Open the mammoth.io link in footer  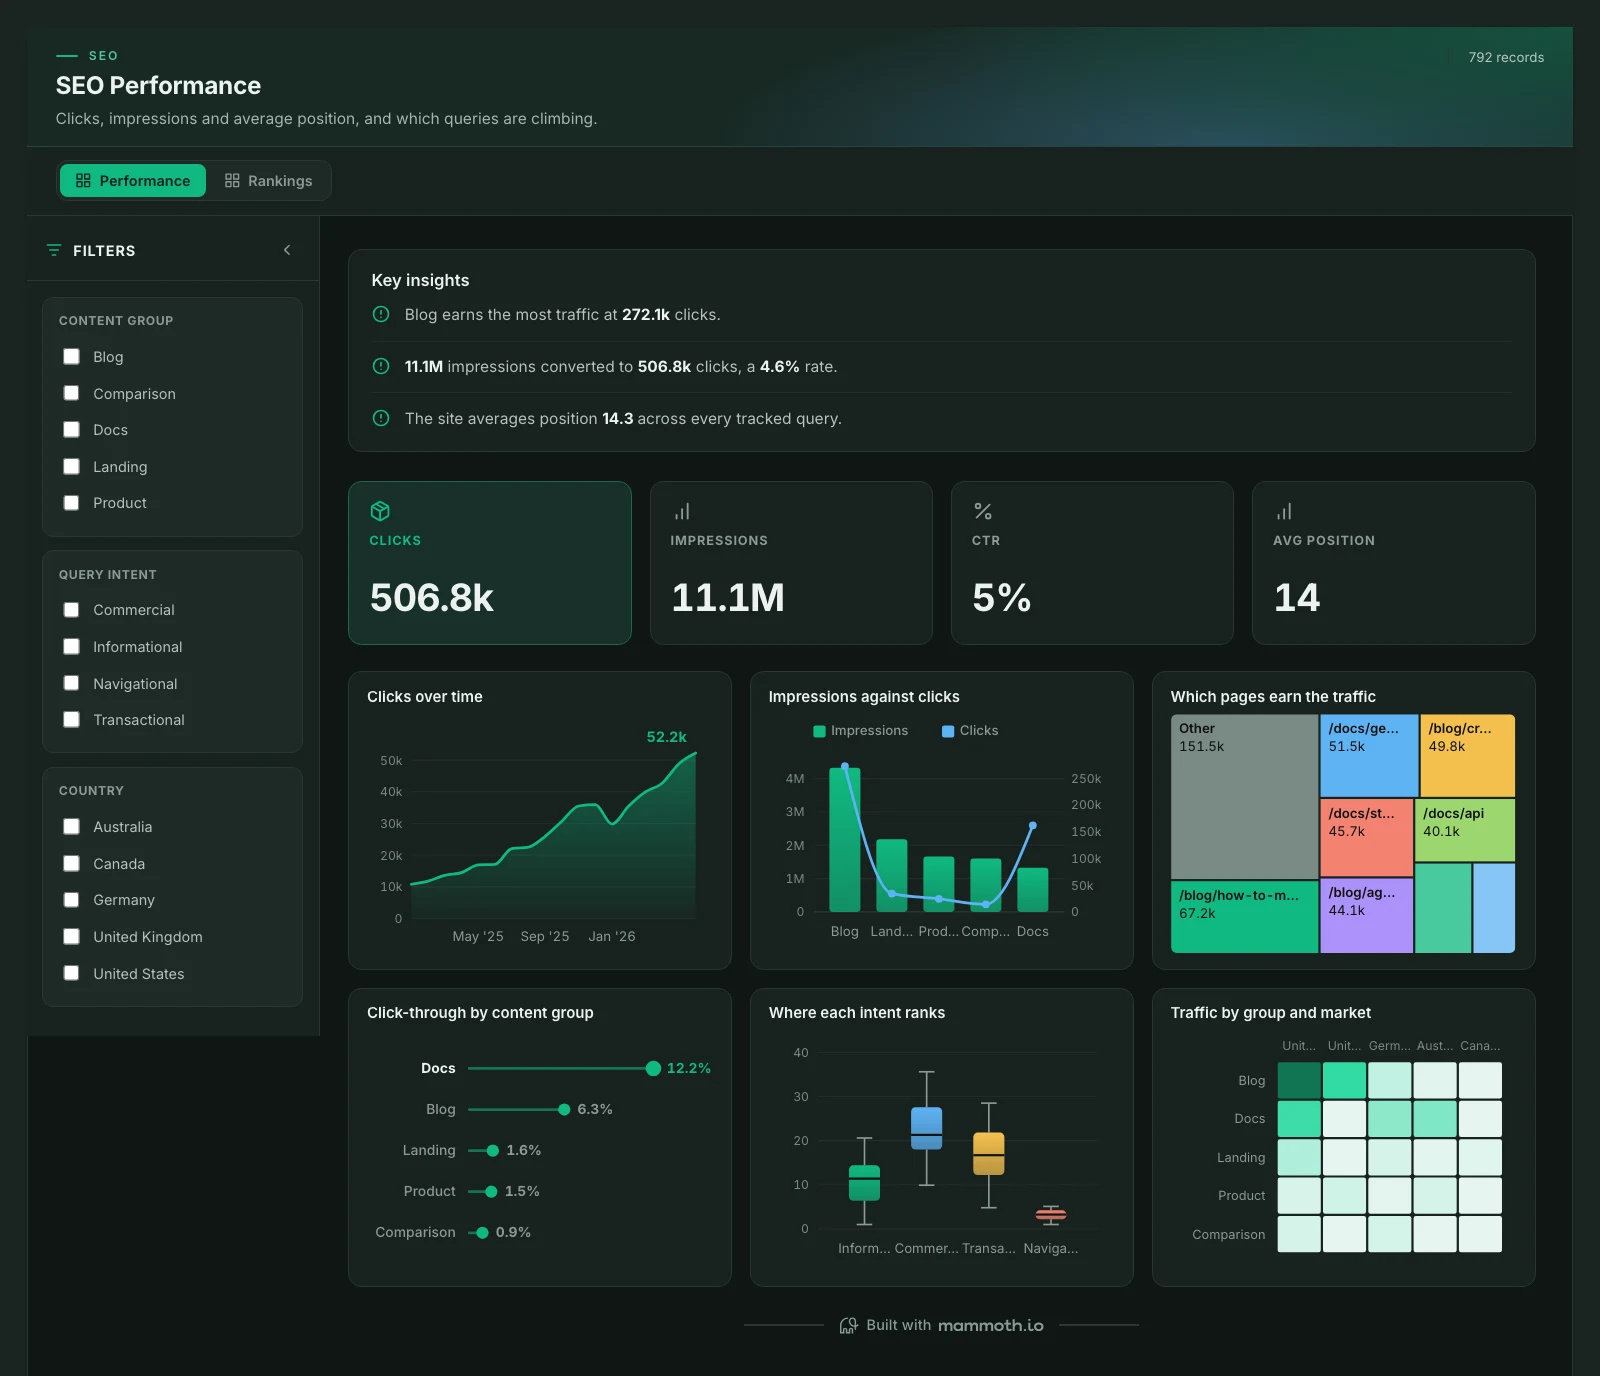990,1326
